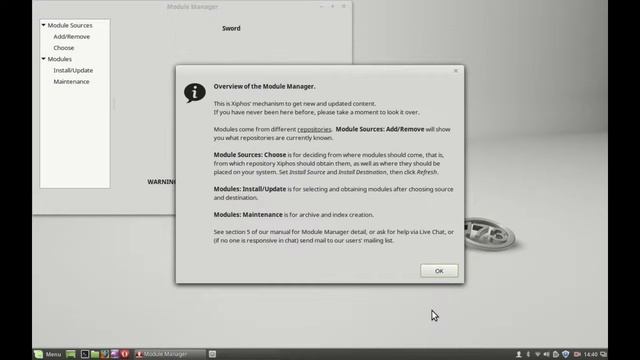Open the user account tray icon
Viewport: 640px width, 360px height.
click(519, 354)
